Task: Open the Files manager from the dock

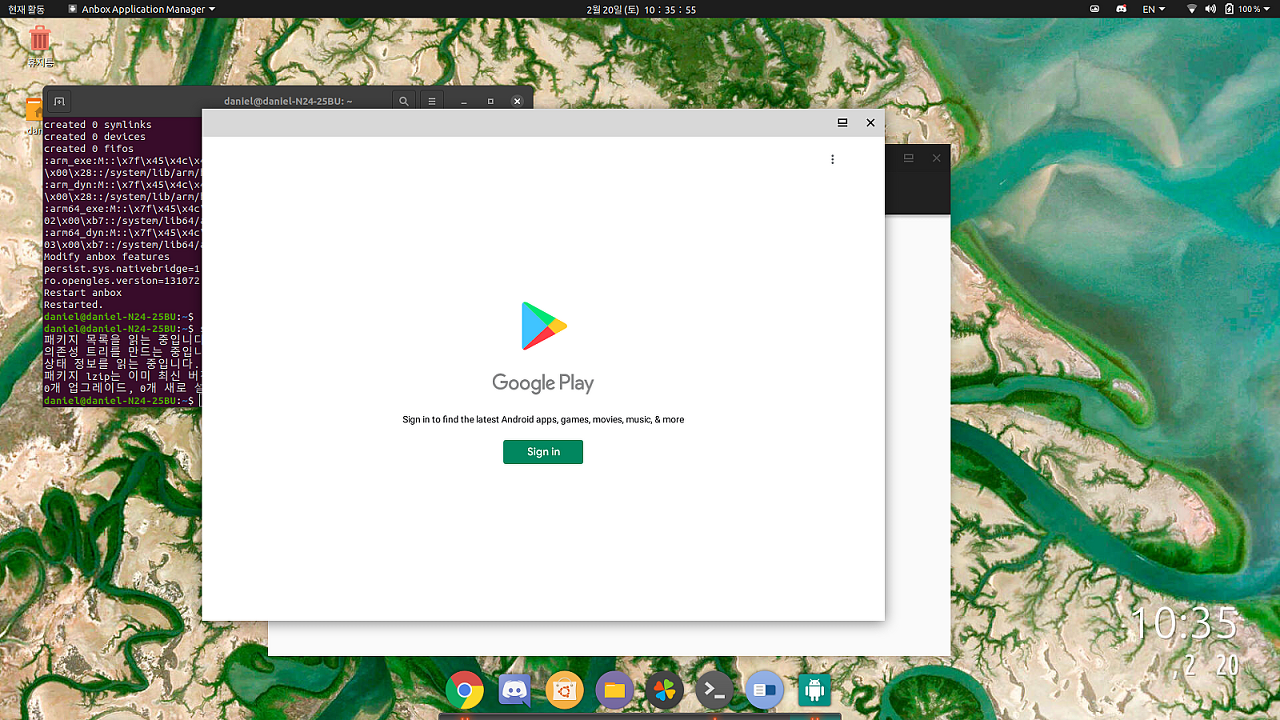Action: pyautogui.click(x=614, y=690)
